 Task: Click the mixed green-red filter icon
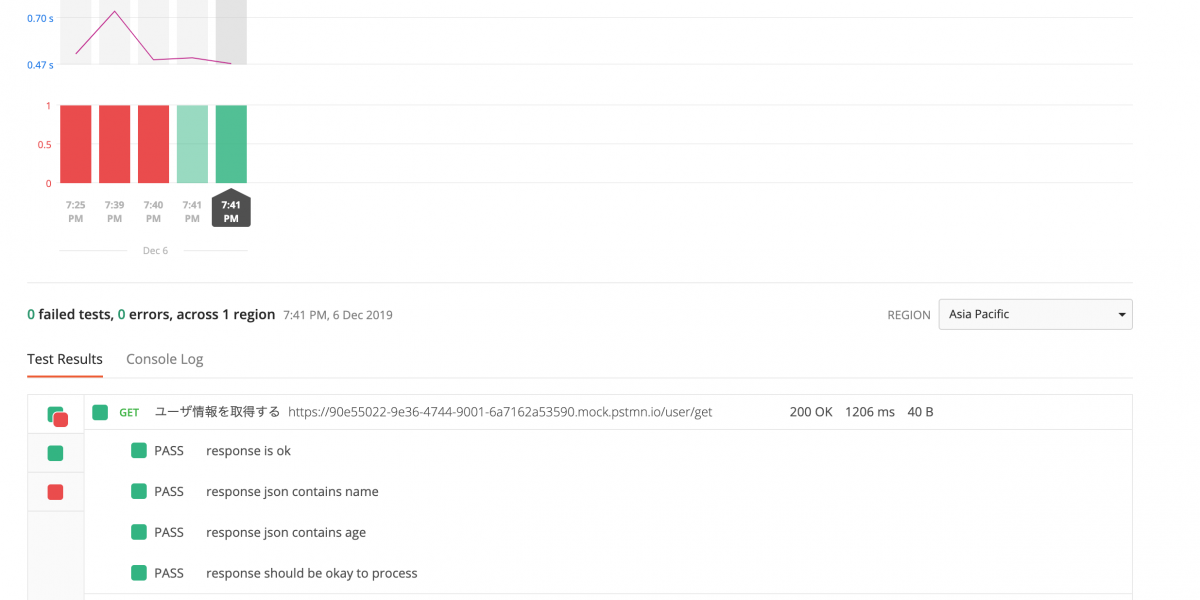coord(56,415)
